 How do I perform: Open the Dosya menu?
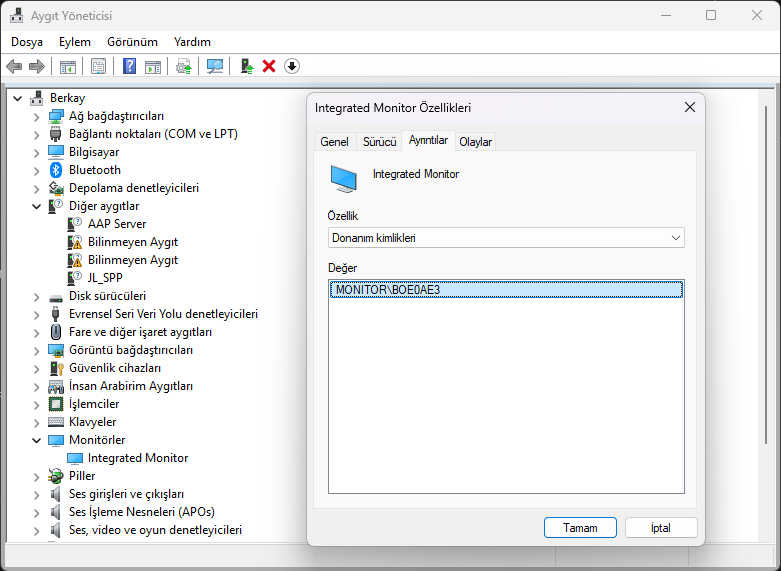tap(27, 42)
